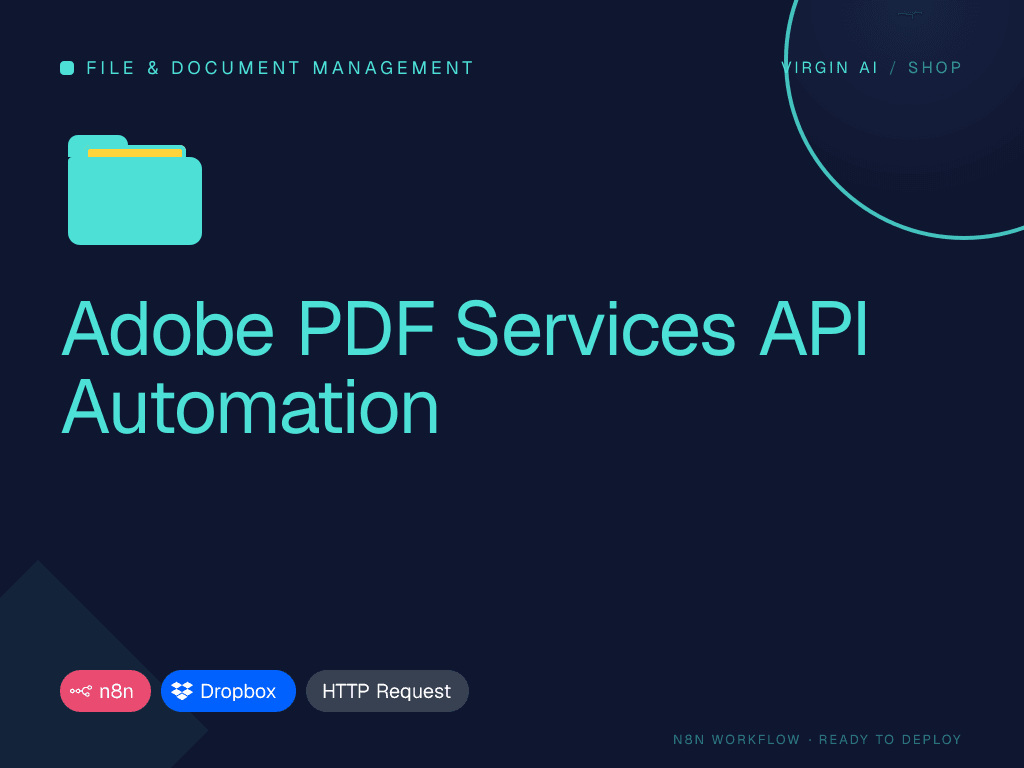Click the HTTP Request tag pill
Image resolution: width=1024 pixels, height=768 pixels.
(x=387, y=691)
